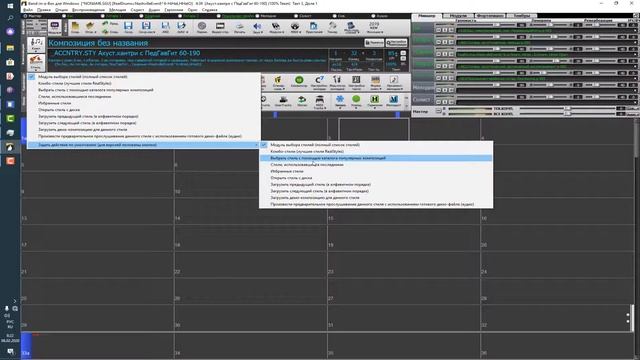The width and height of the screenshot is (640, 360).
Task: Select the Солист radio button in track row
Action: pos(296,16)
